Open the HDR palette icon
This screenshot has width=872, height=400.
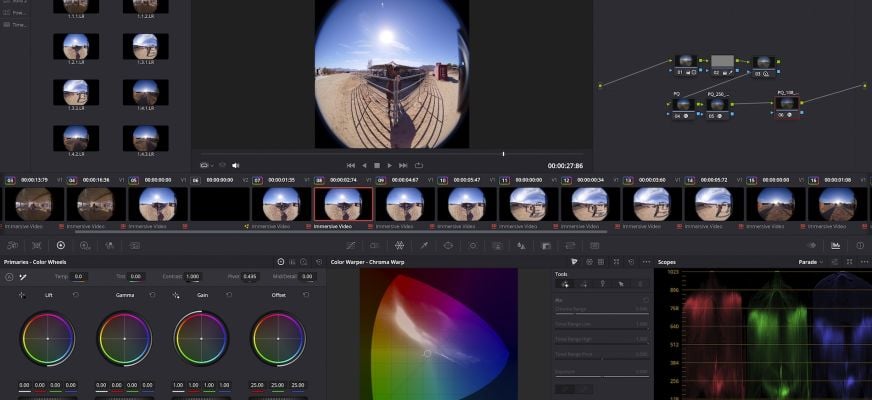coord(85,245)
